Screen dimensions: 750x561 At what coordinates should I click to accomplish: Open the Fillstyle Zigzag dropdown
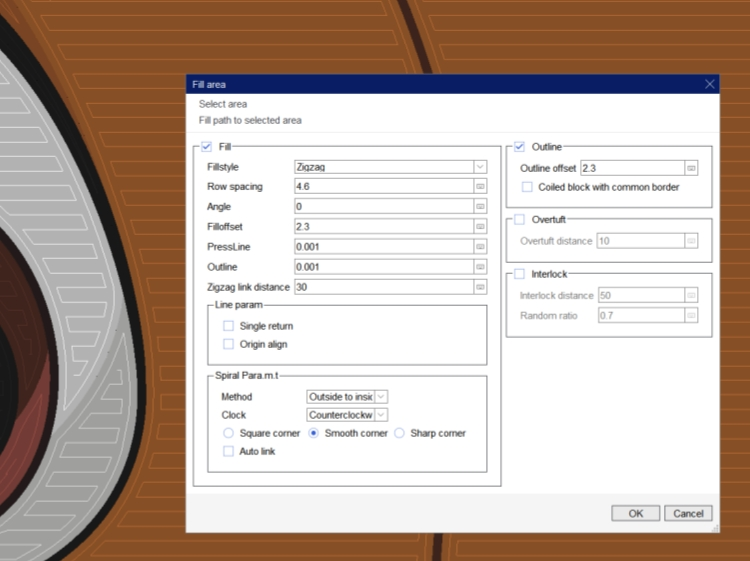tap(480, 167)
